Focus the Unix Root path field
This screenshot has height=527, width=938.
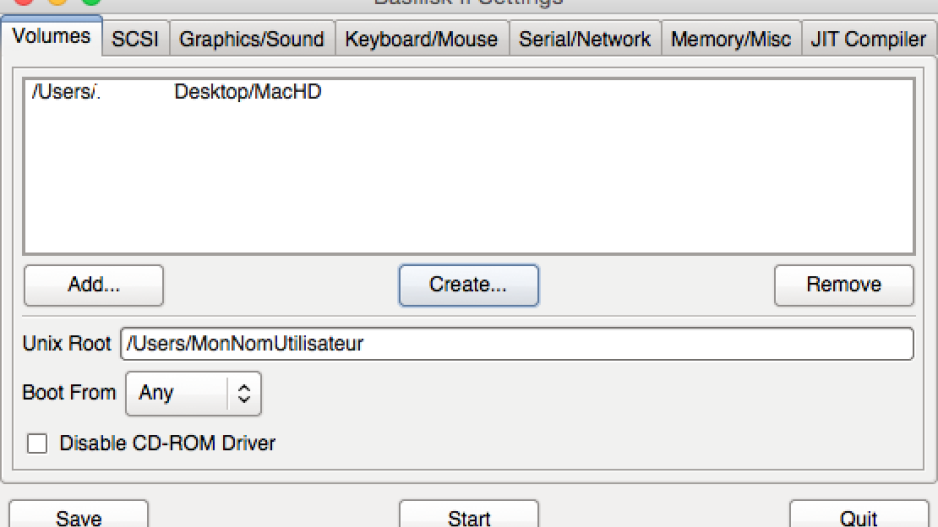pos(517,343)
